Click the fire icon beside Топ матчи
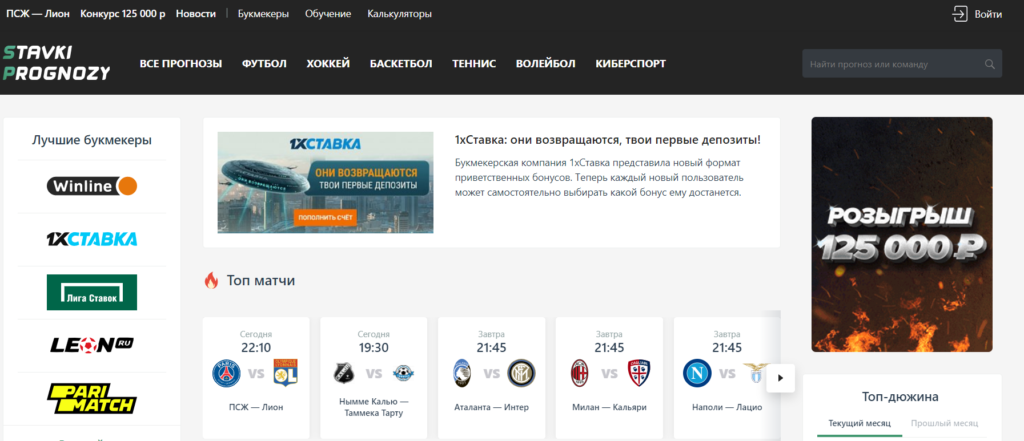 tap(211, 280)
